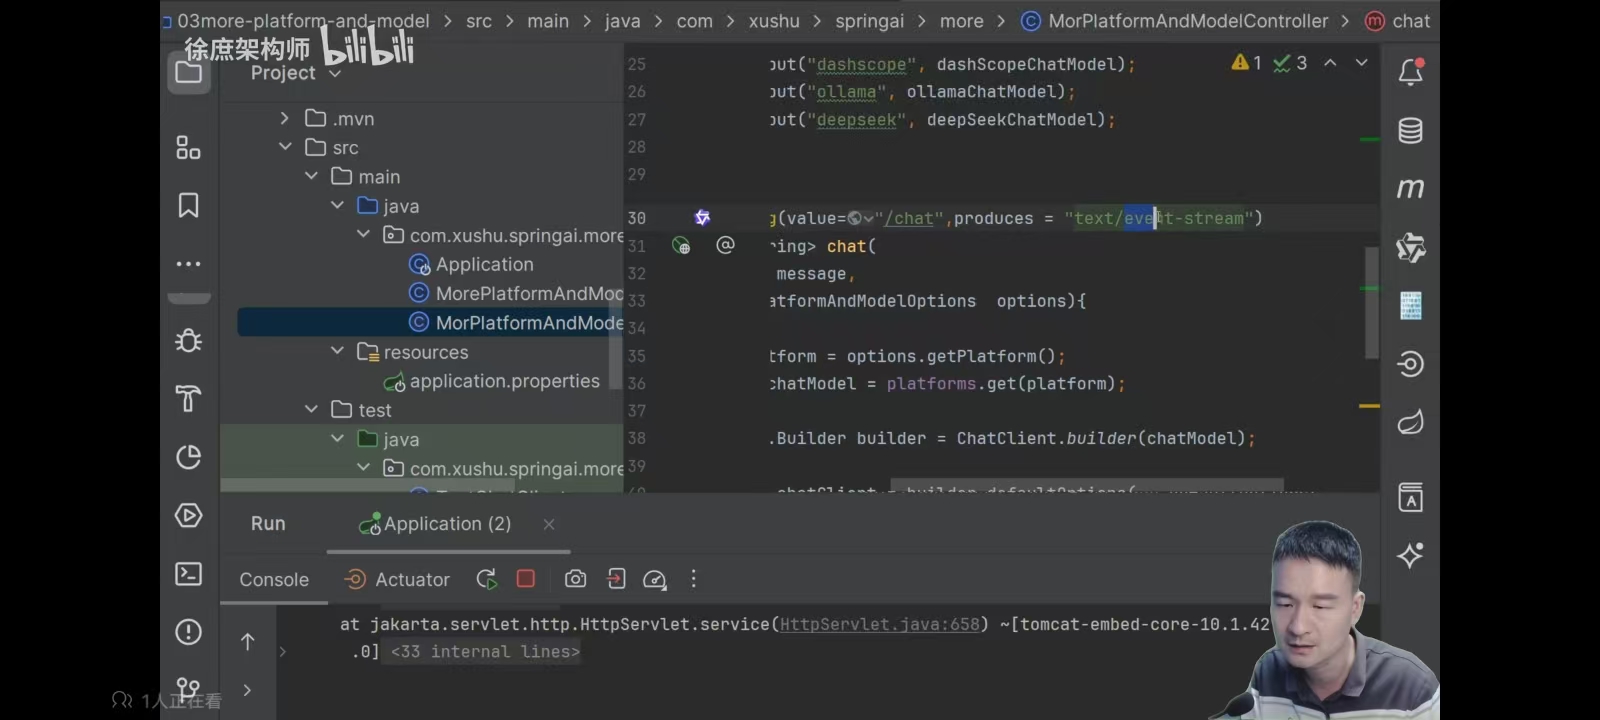Collapse the com.xushu.springai.more package under main
1600x720 pixels.
[363, 234]
